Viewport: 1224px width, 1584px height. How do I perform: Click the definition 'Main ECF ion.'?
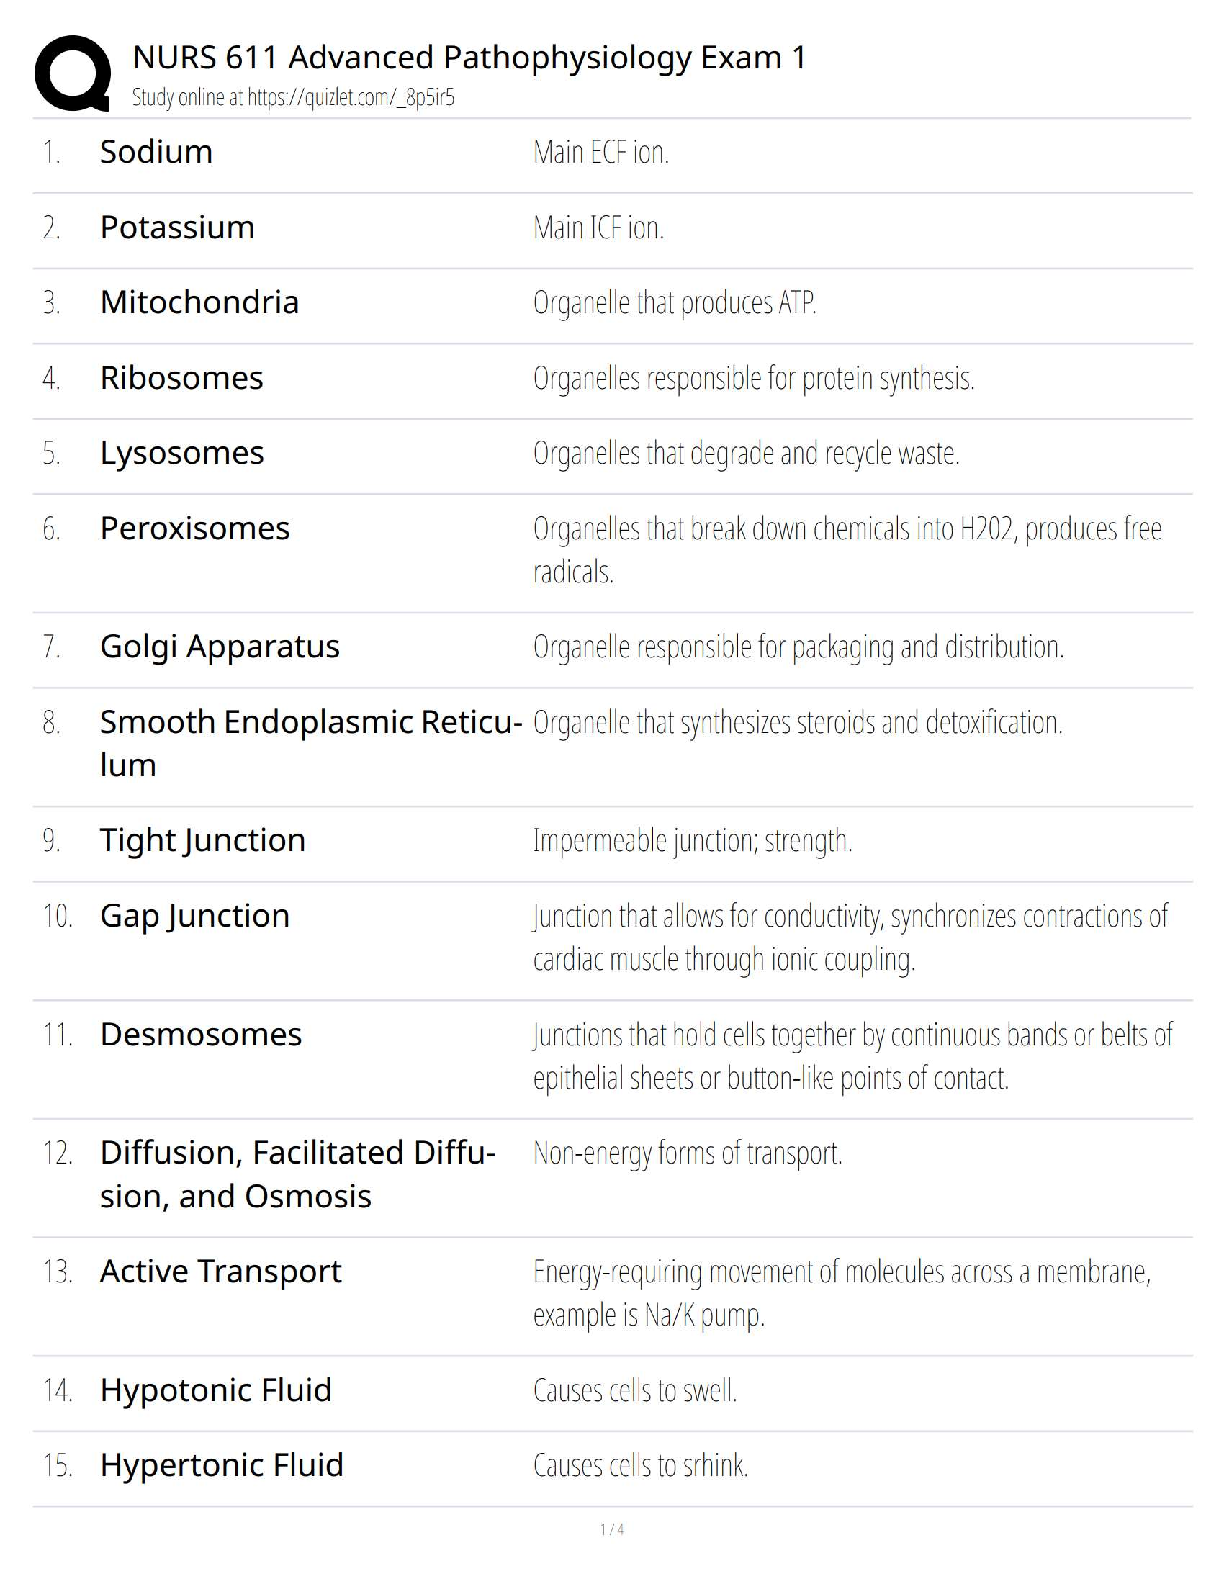pyautogui.click(x=601, y=152)
